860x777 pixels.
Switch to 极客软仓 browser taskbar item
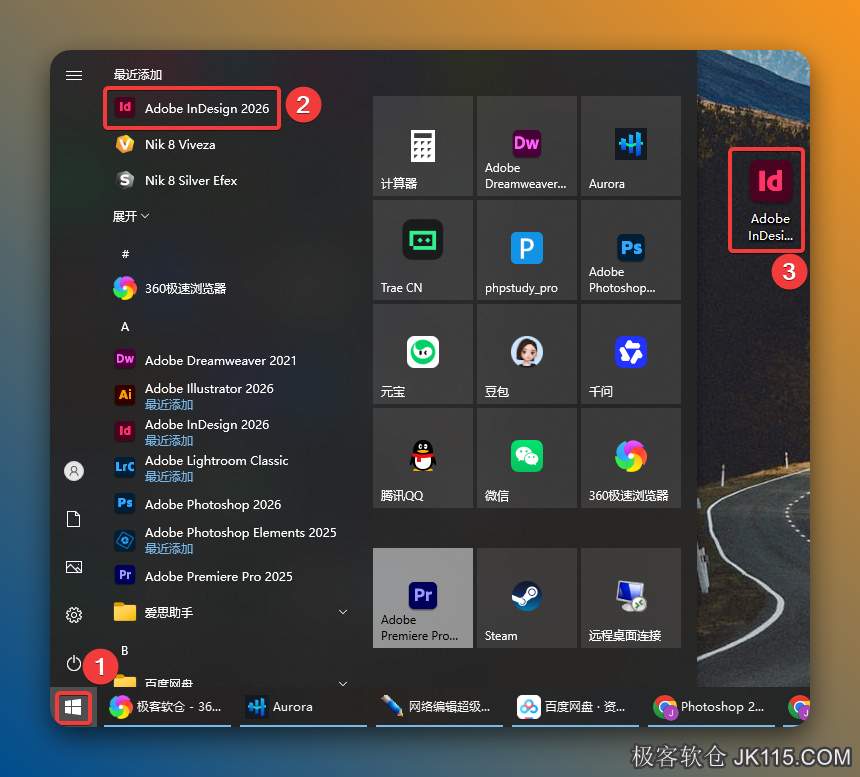tap(167, 707)
